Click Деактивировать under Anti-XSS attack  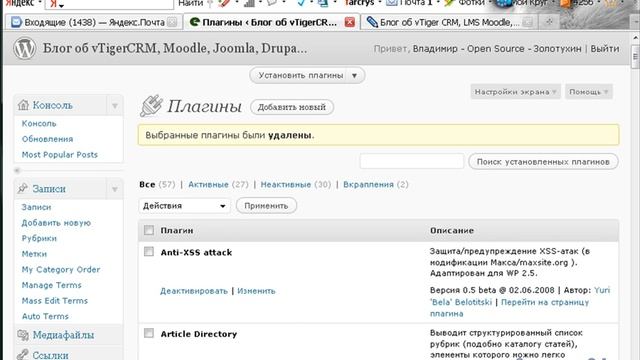(x=194, y=291)
